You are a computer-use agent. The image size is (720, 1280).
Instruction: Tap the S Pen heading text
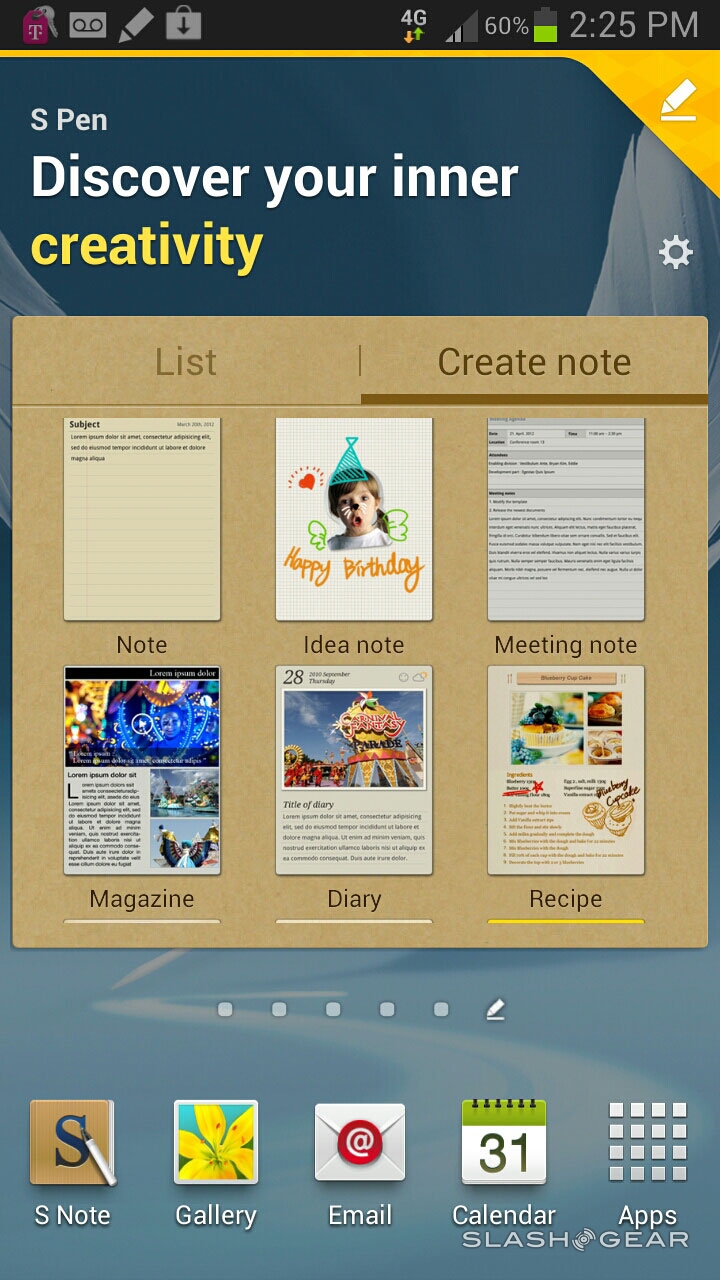click(69, 120)
